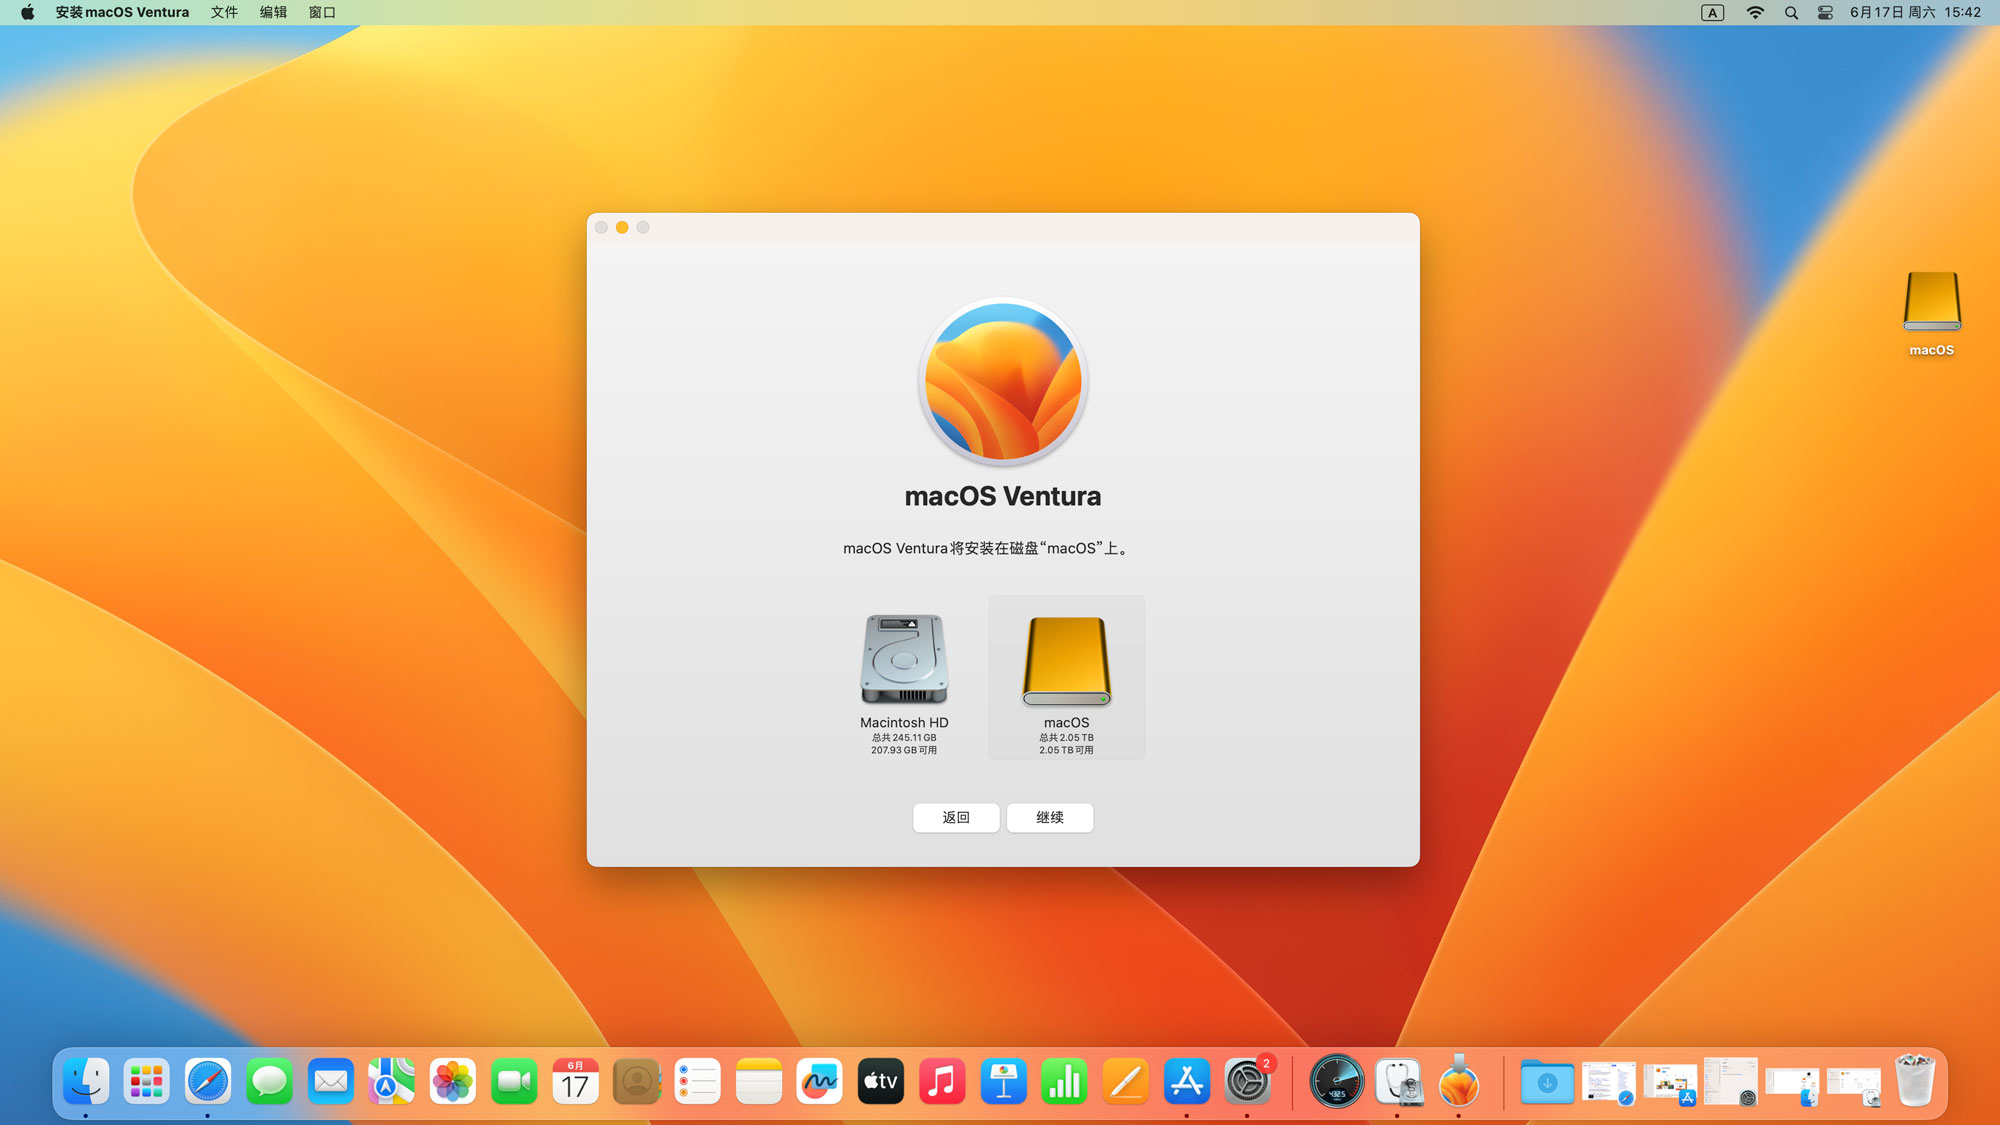Launch the App Store from dock
The image size is (2000, 1125).
pos(1186,1082)
